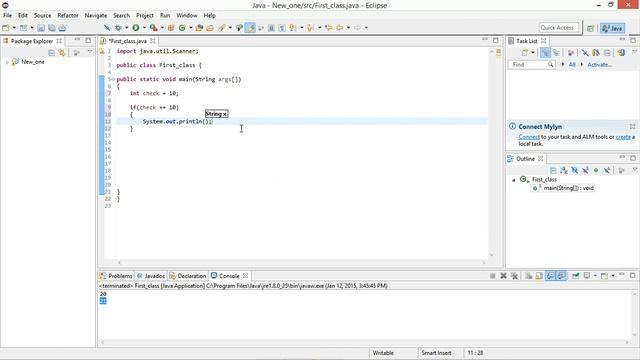This screenshot has width=640, height=360.
Task: Open the New wizard dropdown arrow
Action: tap(14, 28)
